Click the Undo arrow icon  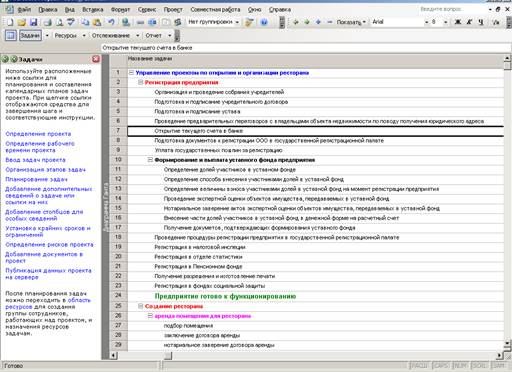click(111, 22)
